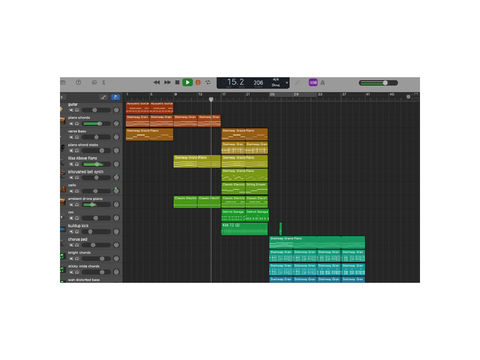
Task: Mute the piano chords track
Action: point(71,124)
